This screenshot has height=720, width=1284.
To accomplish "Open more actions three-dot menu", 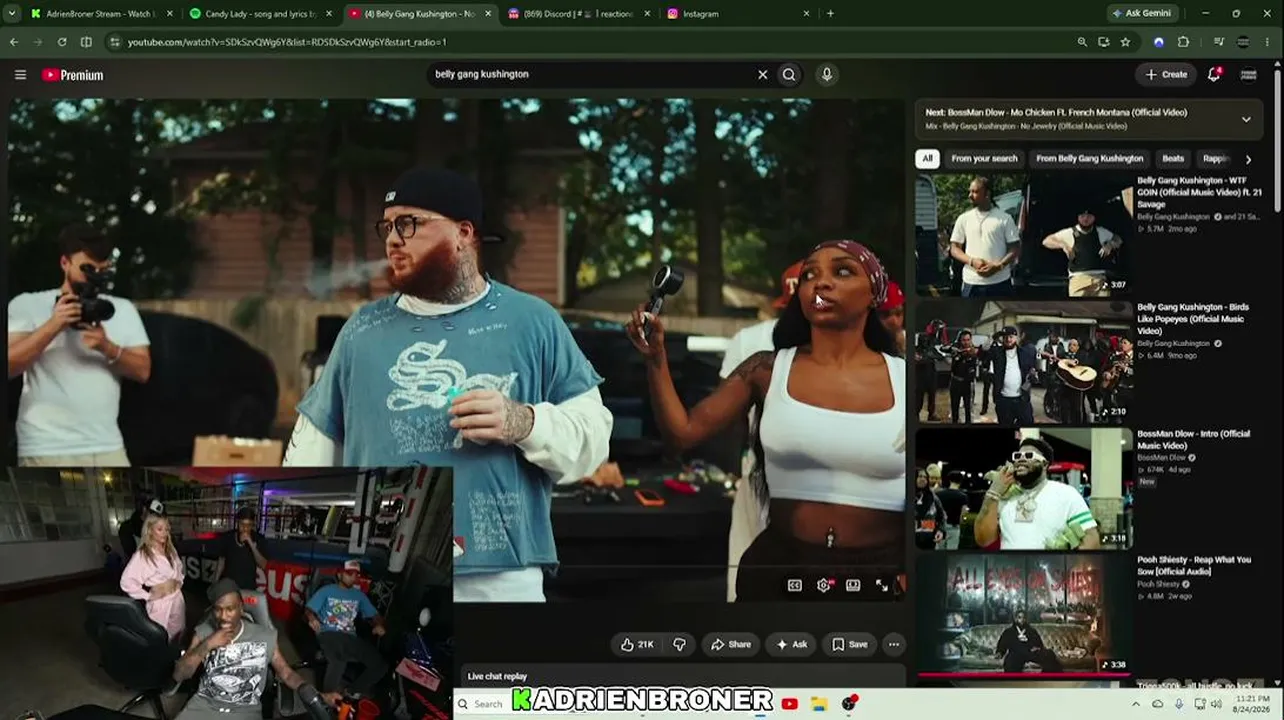I will click(894, 645).
